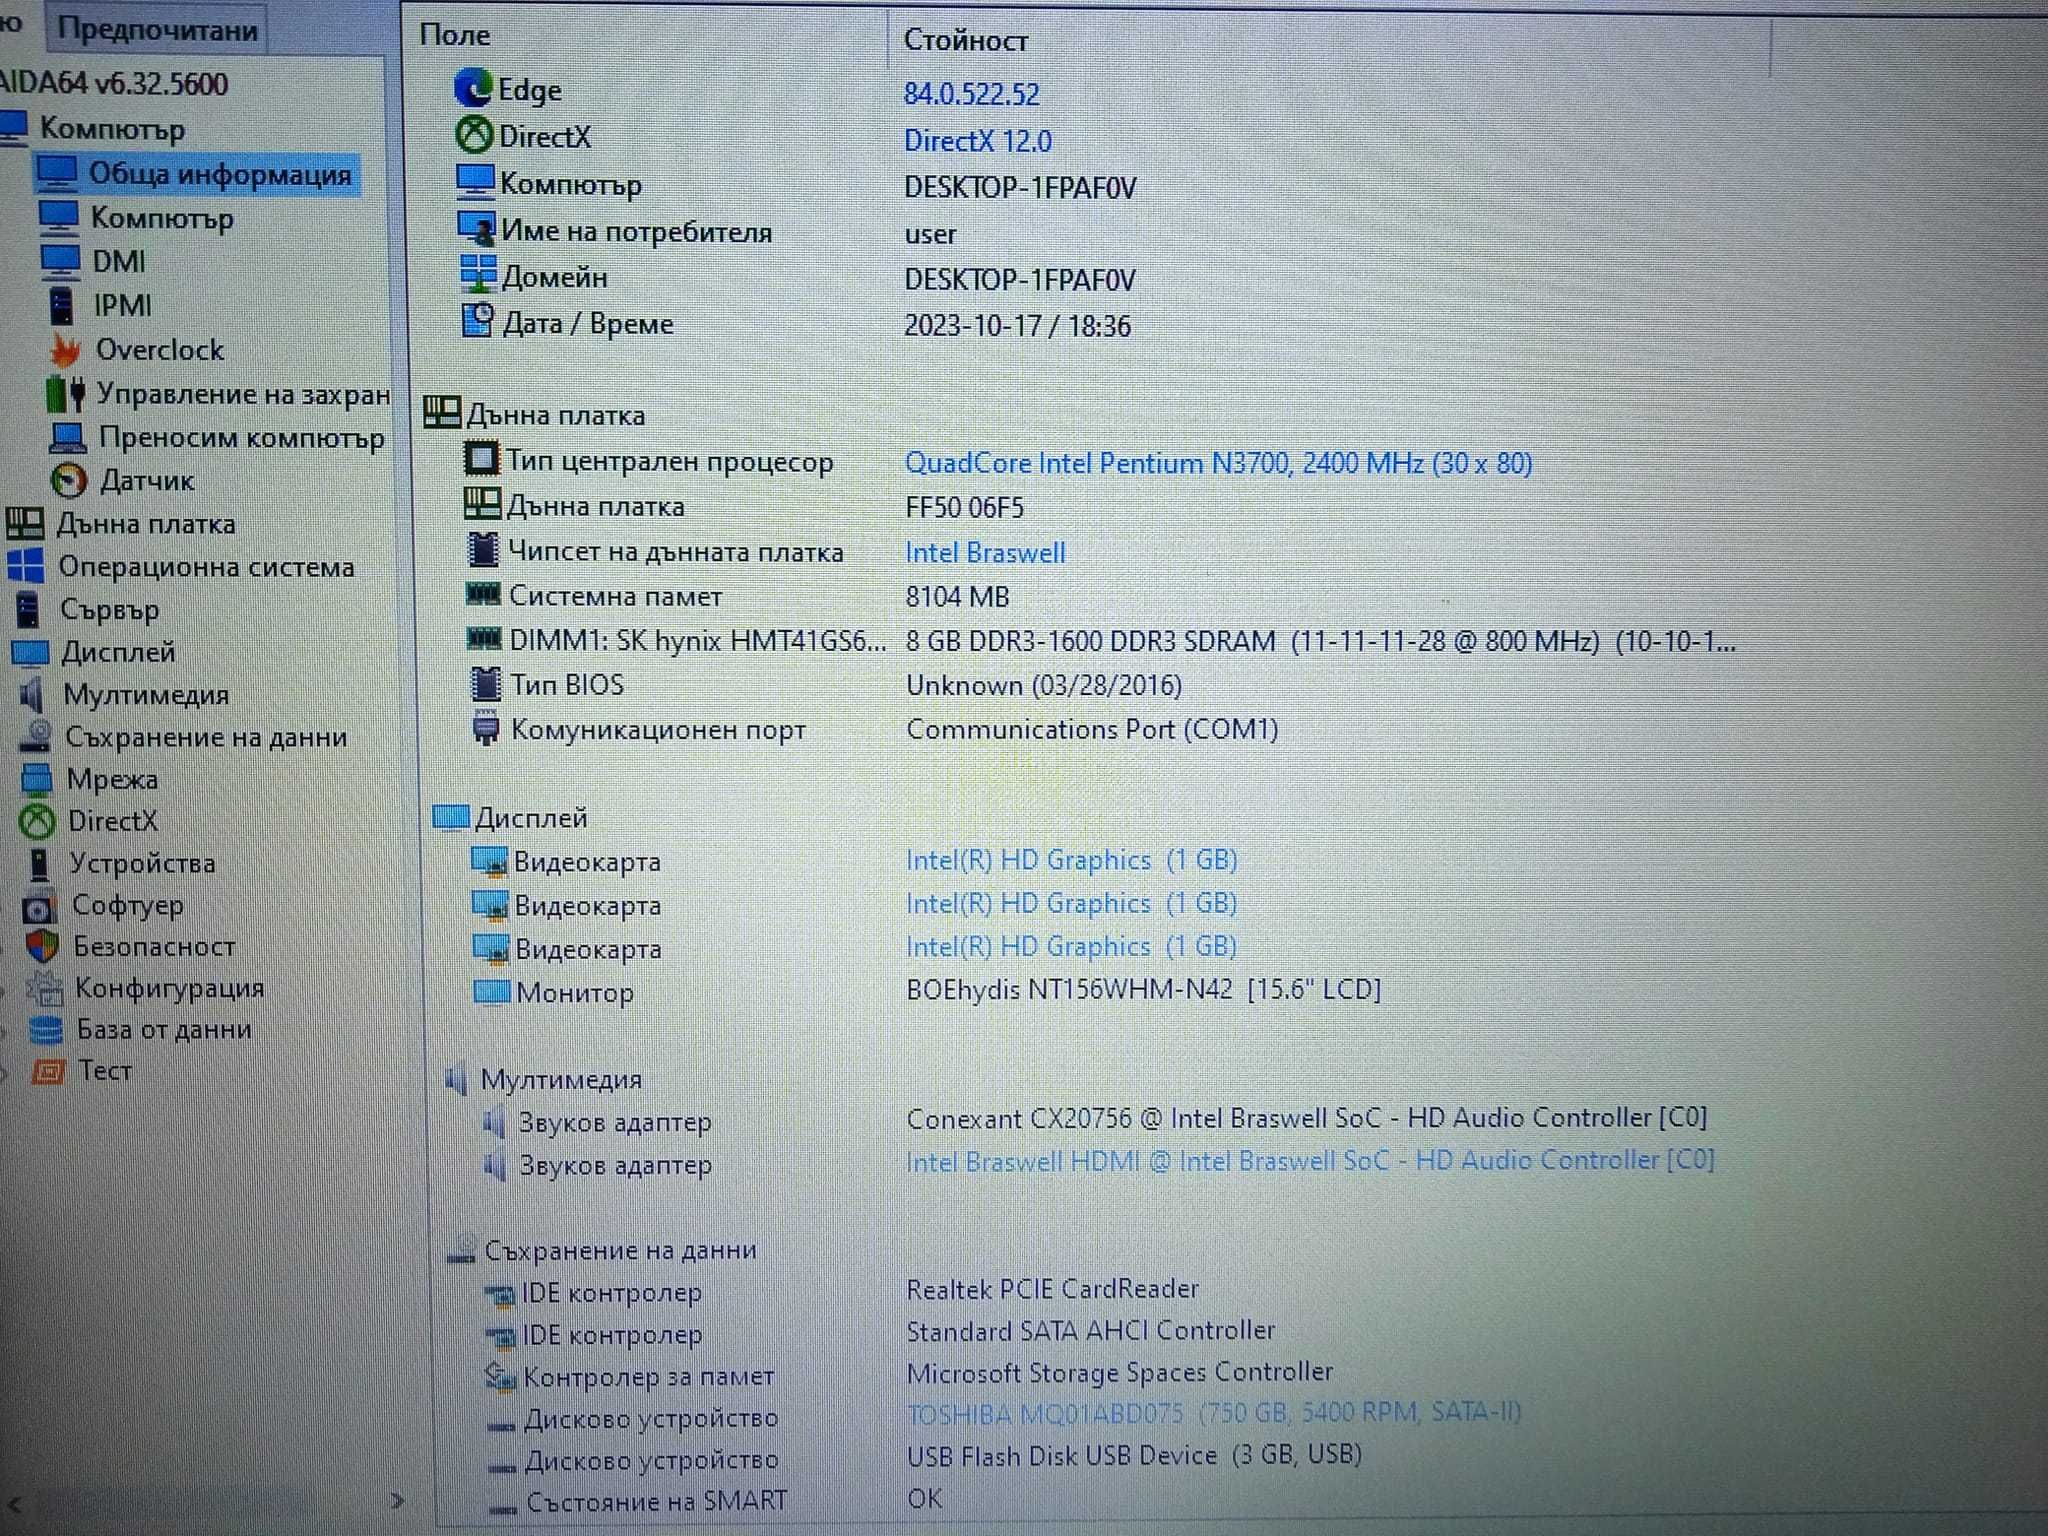2048x1536 pixels.
Task: Open the TOSHIBA MQ01ABD075 disk link
Action: (x=1214, y=1413)
